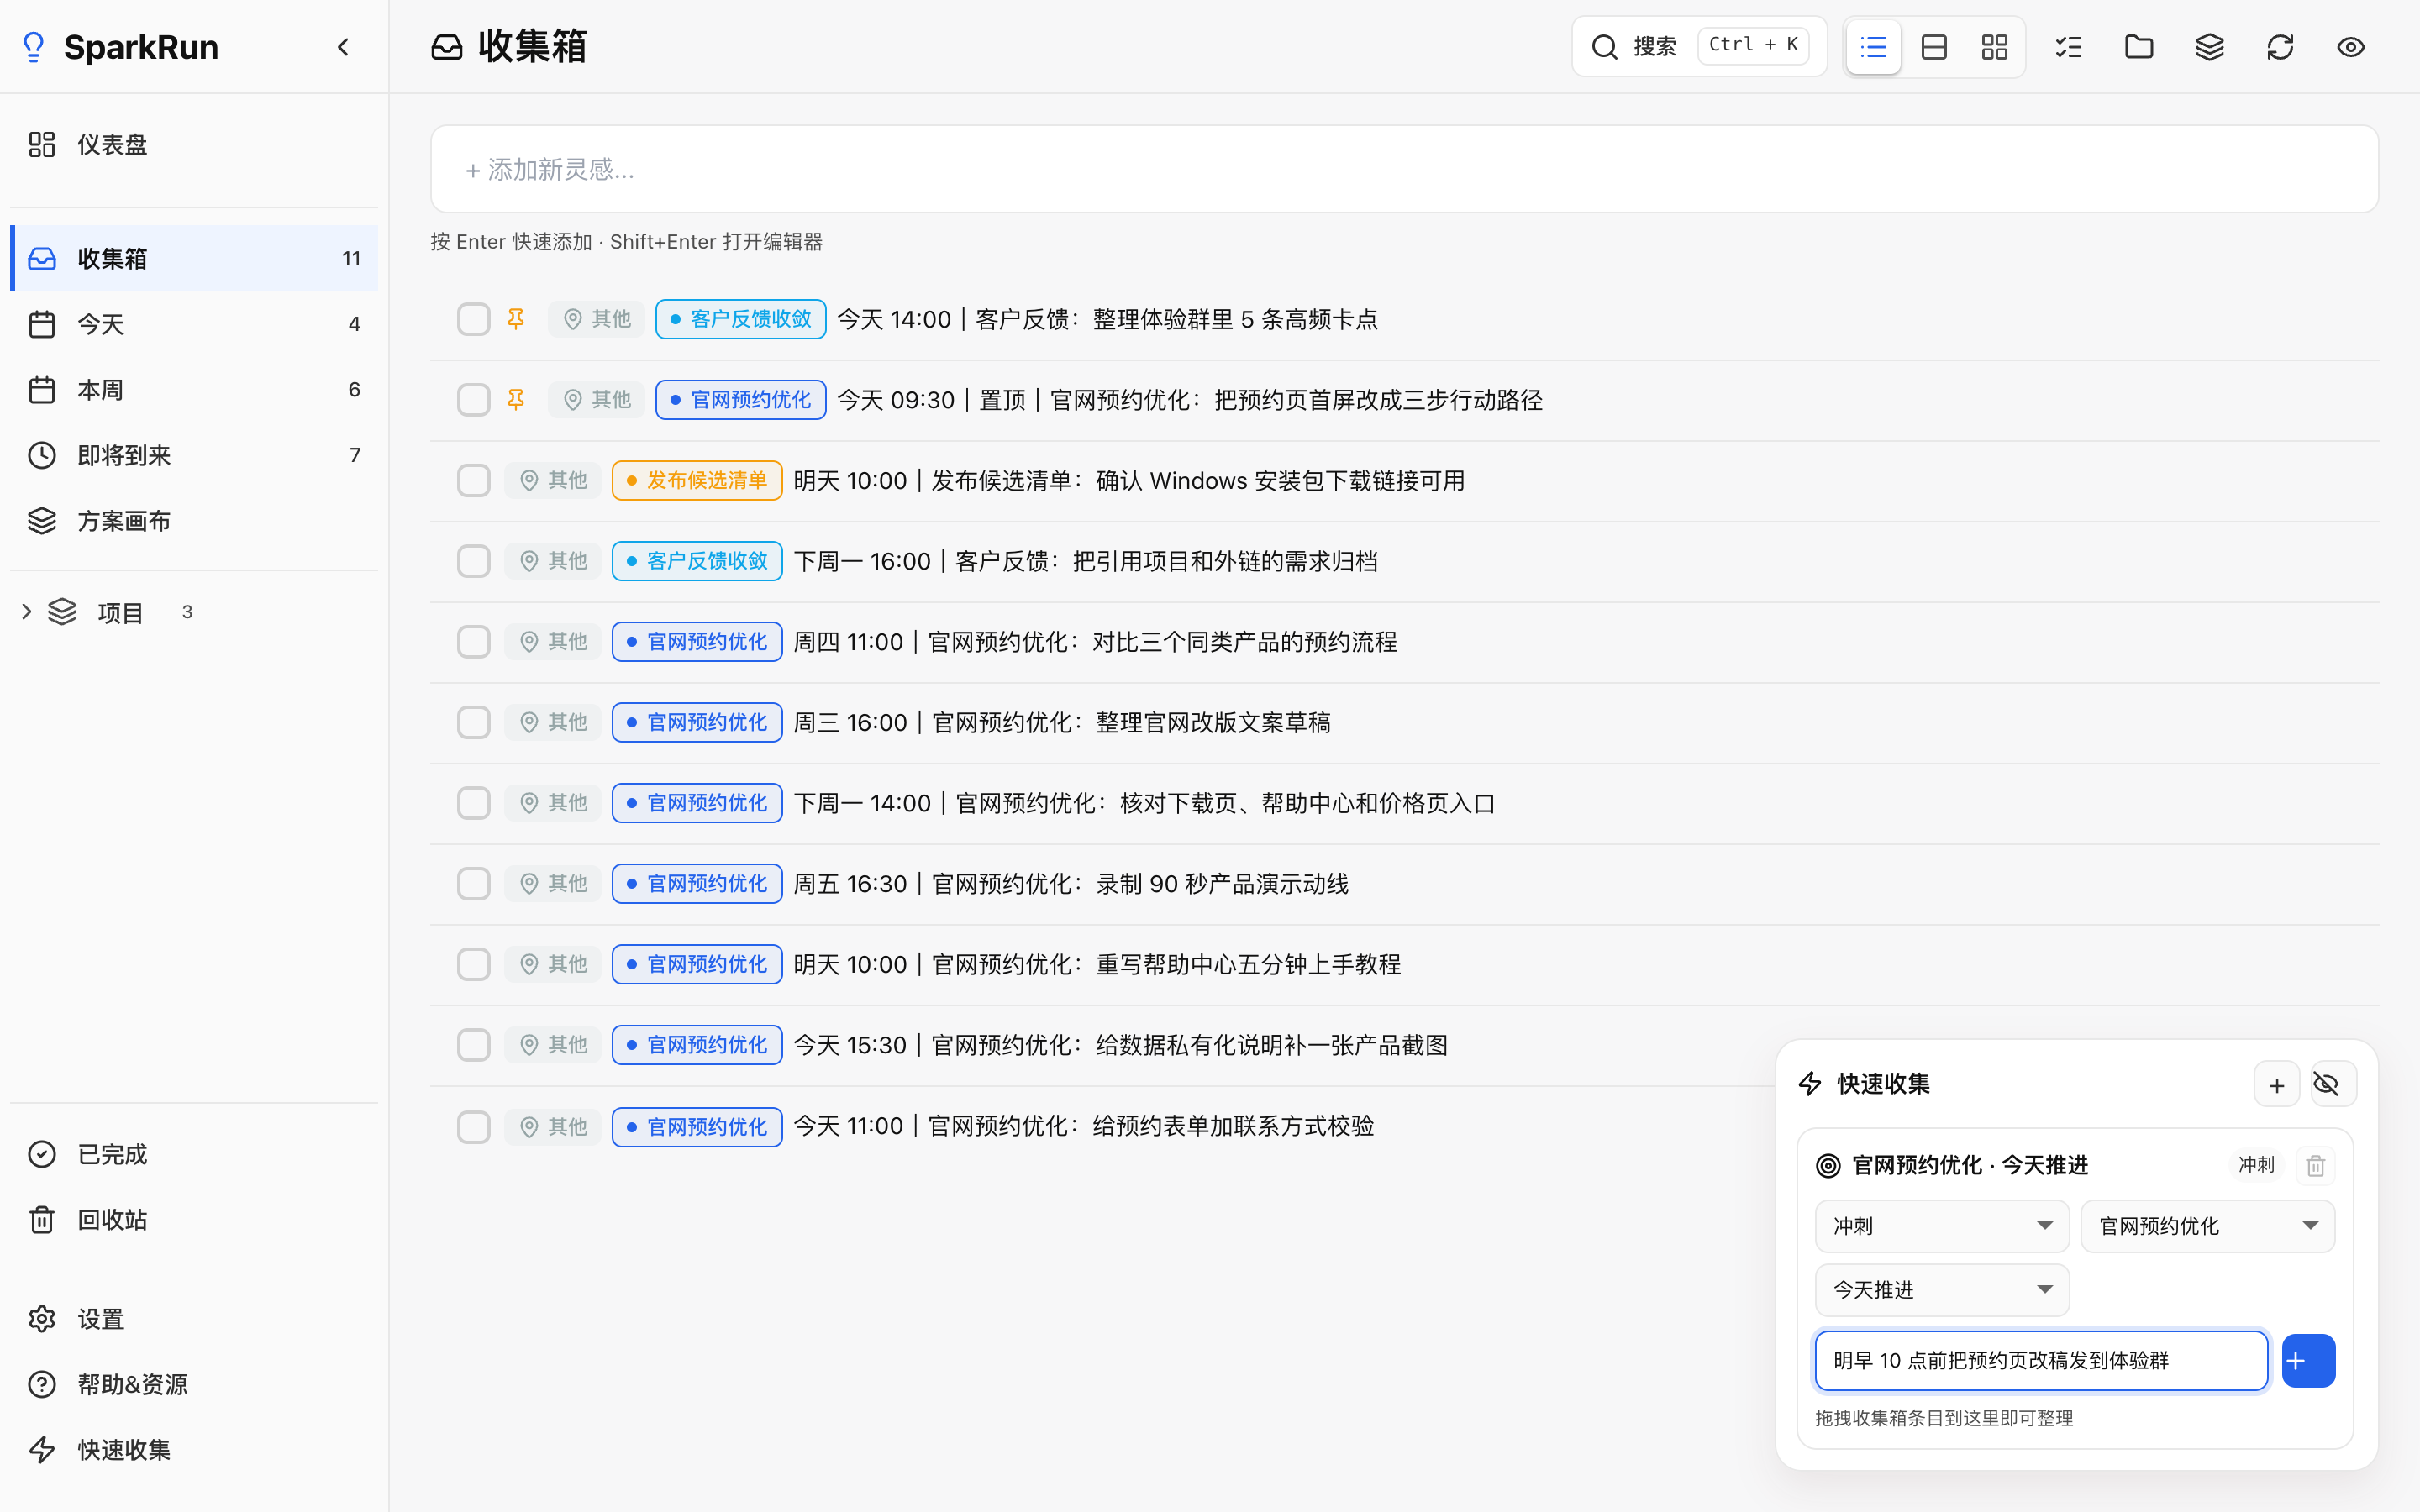Click 客户反馈收敛 tag on 今天 14:00 row
The width and height of the screenshot is (2420, 1512).
click(741, 319)
